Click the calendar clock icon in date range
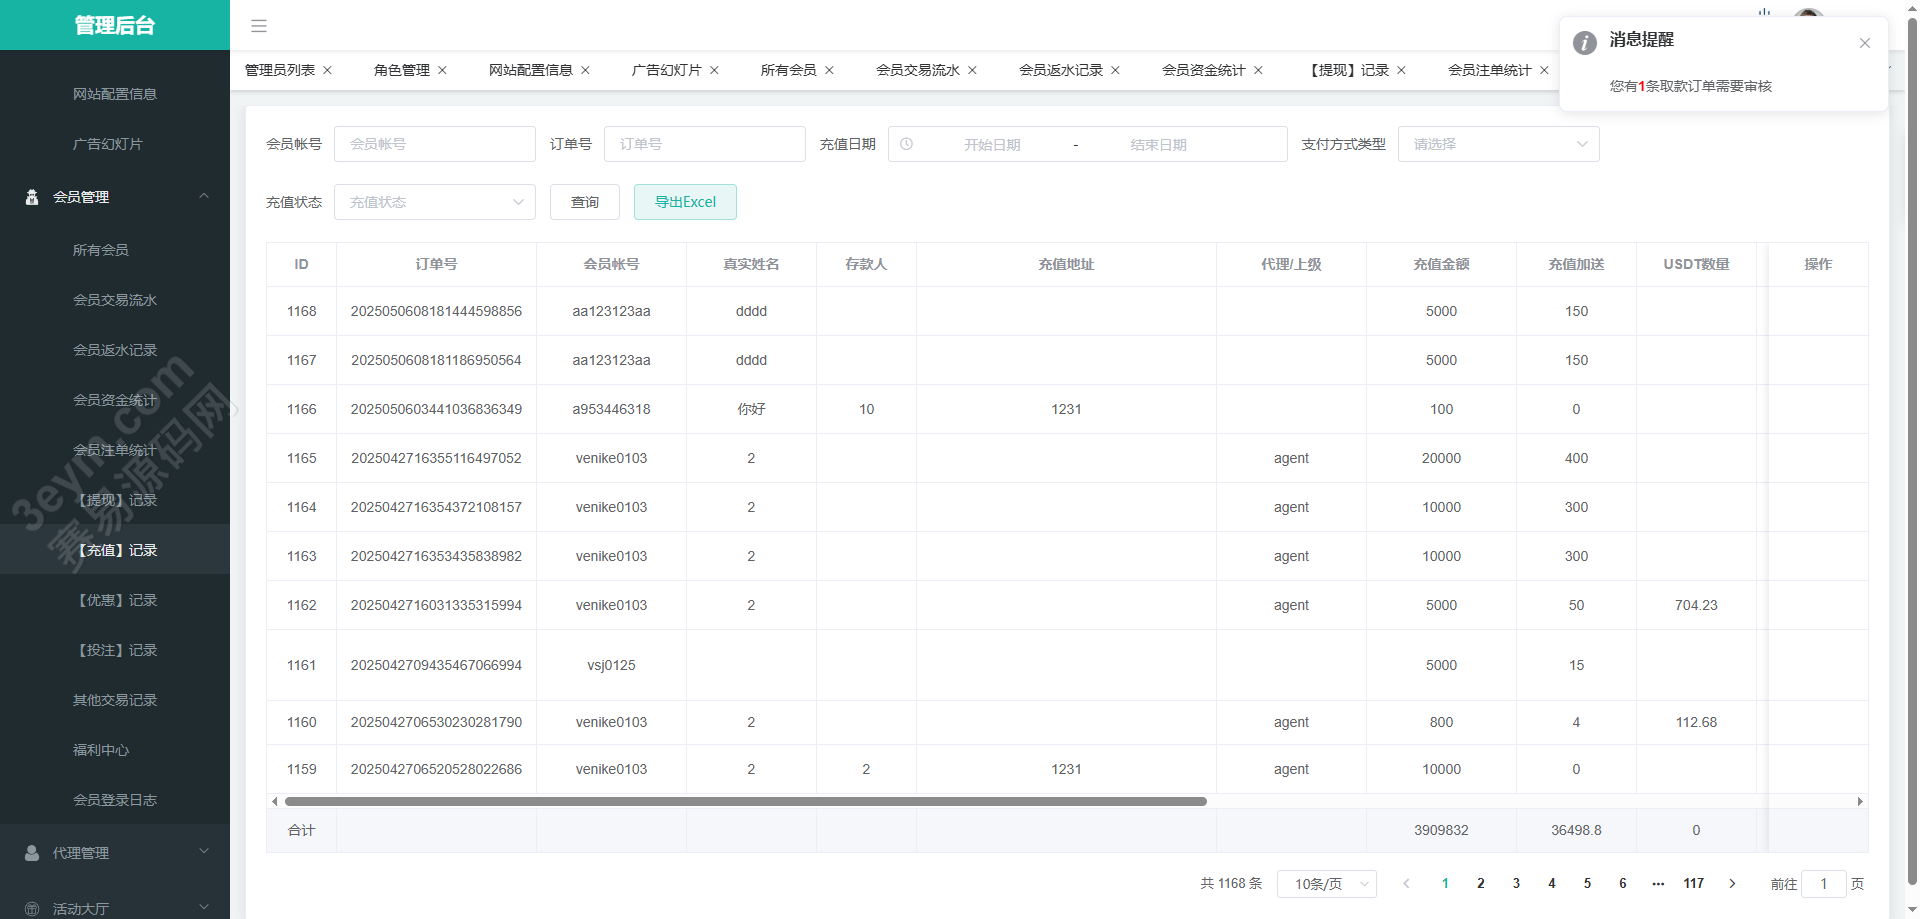The height and width of the screenshot is (919, 1920). (x=906, y=144)
